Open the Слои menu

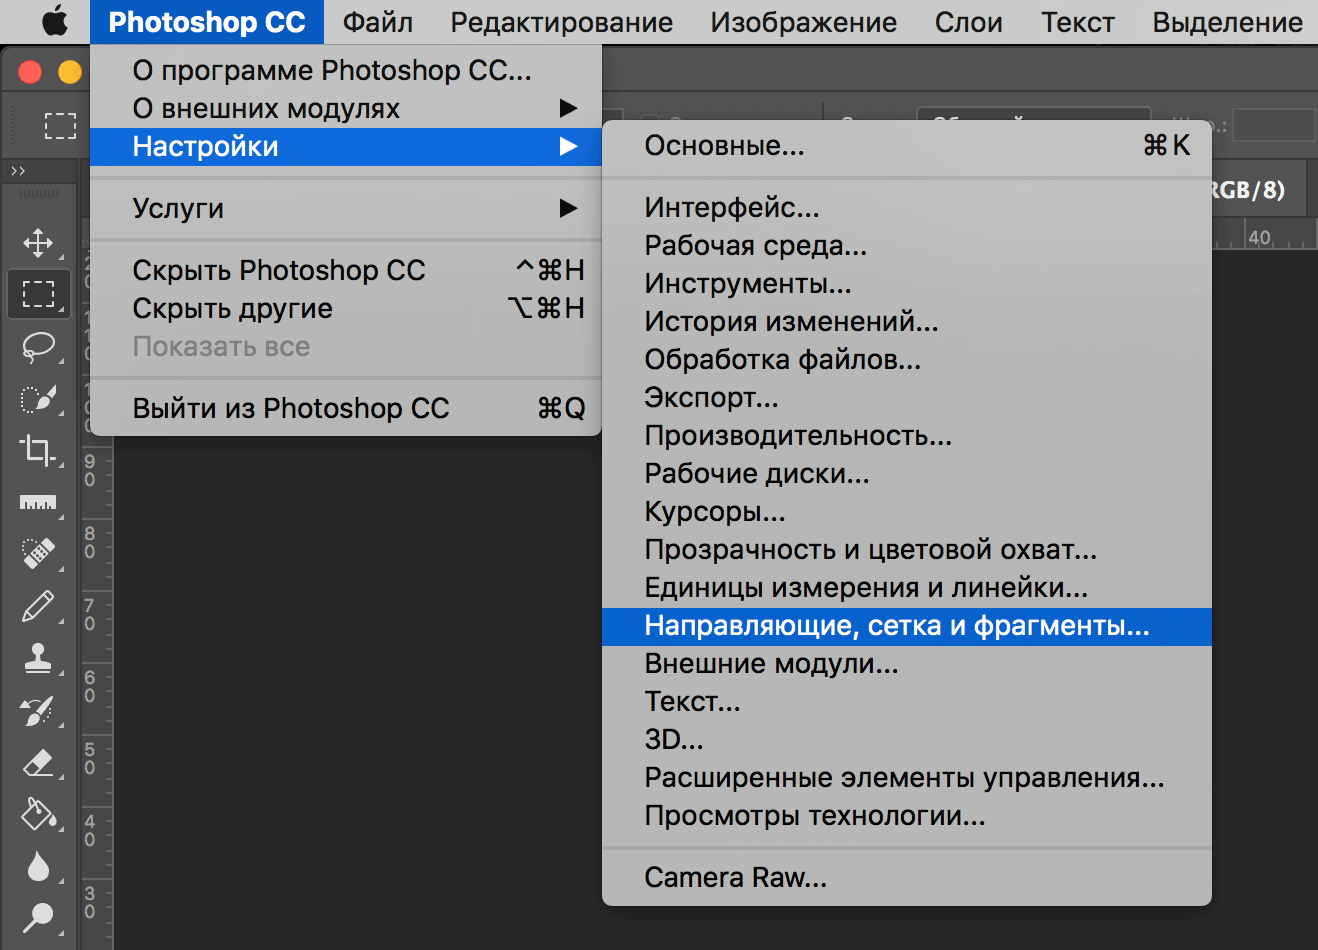pos(968,21)
